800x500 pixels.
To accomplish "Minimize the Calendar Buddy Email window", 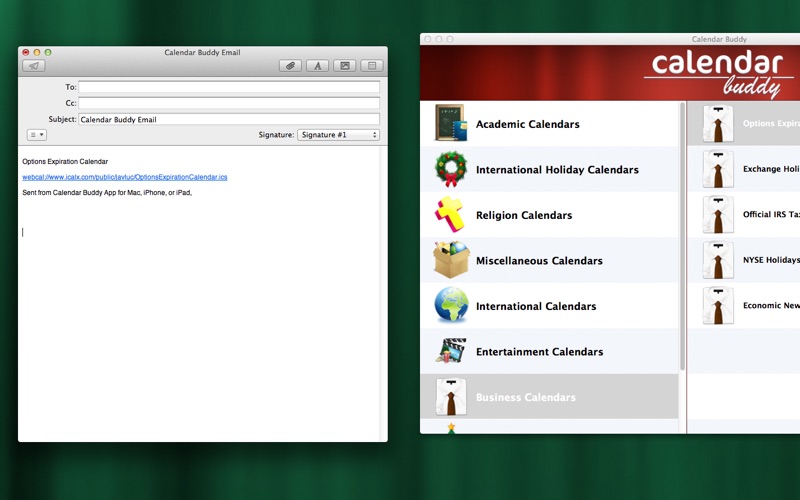I will click(37, 52).
